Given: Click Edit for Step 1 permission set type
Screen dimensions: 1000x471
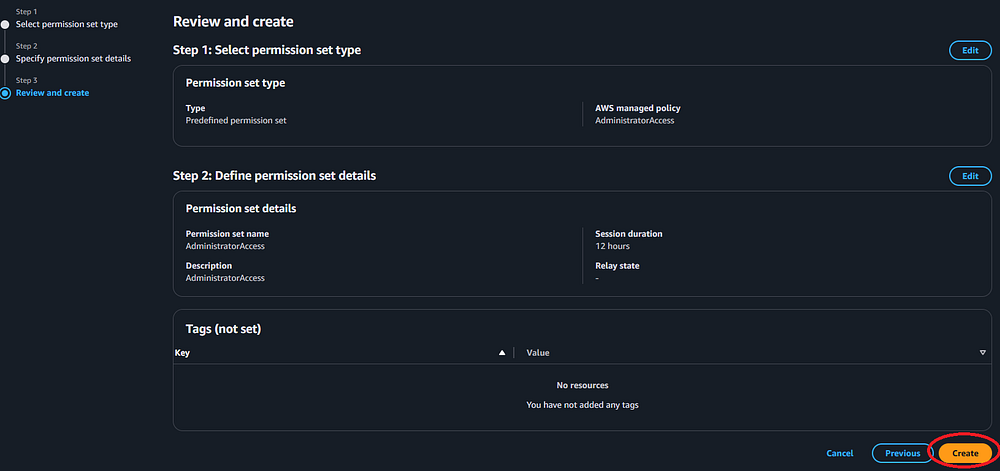Looking at the screenshot, I should click(x=969, y=50).
